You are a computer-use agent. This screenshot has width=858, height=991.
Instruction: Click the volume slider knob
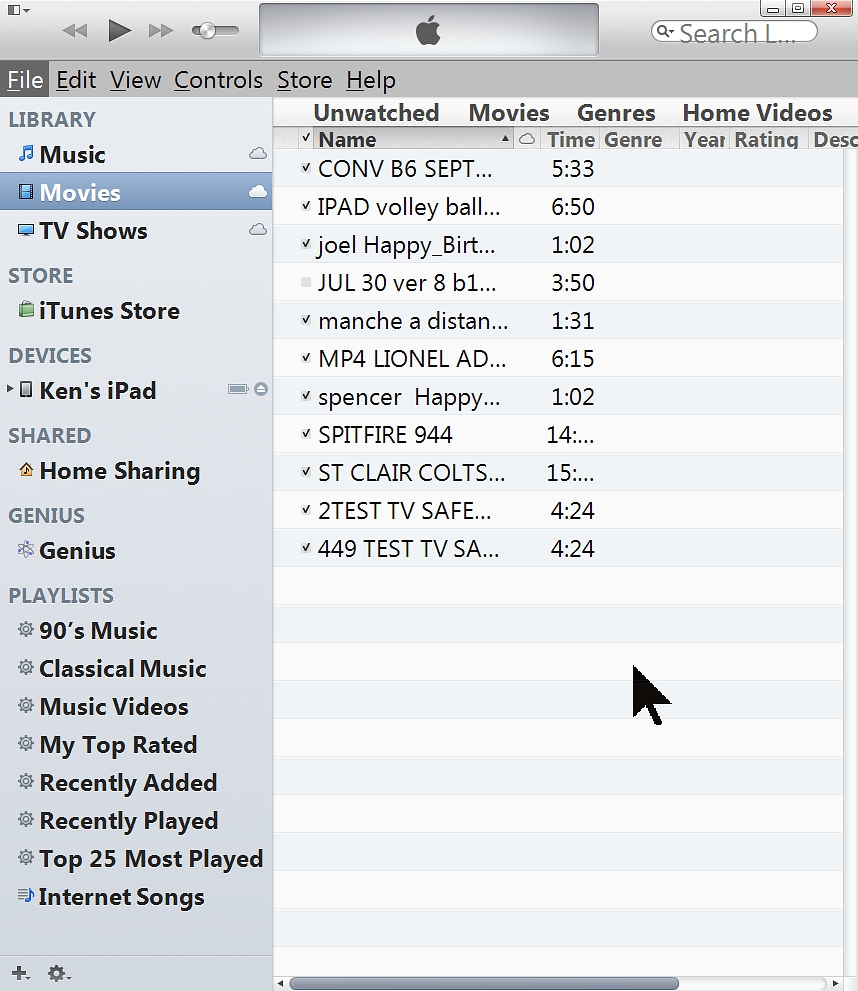(x=206, y=30)
